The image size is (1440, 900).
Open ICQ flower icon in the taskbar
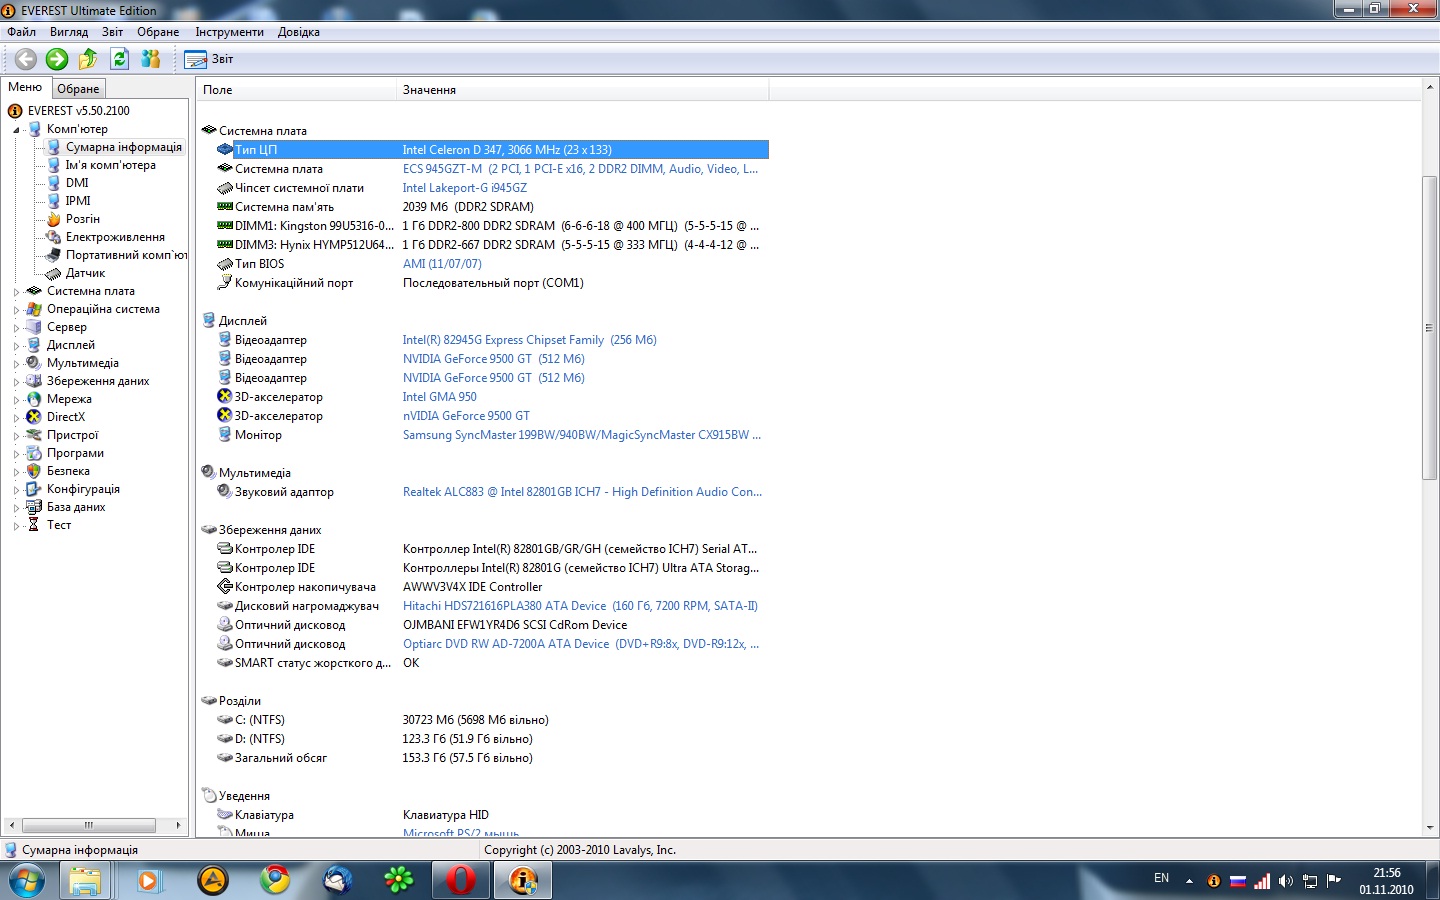pyautogui.click(x=399, y=881)
